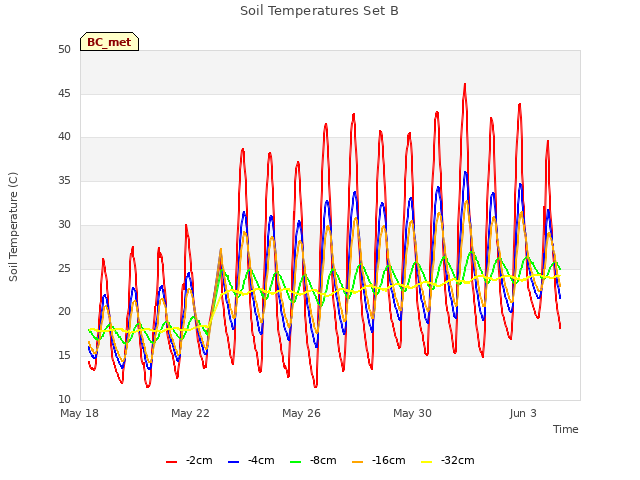Click the 40 y-axis tick label
640x480 pixels.
point(64,137)
